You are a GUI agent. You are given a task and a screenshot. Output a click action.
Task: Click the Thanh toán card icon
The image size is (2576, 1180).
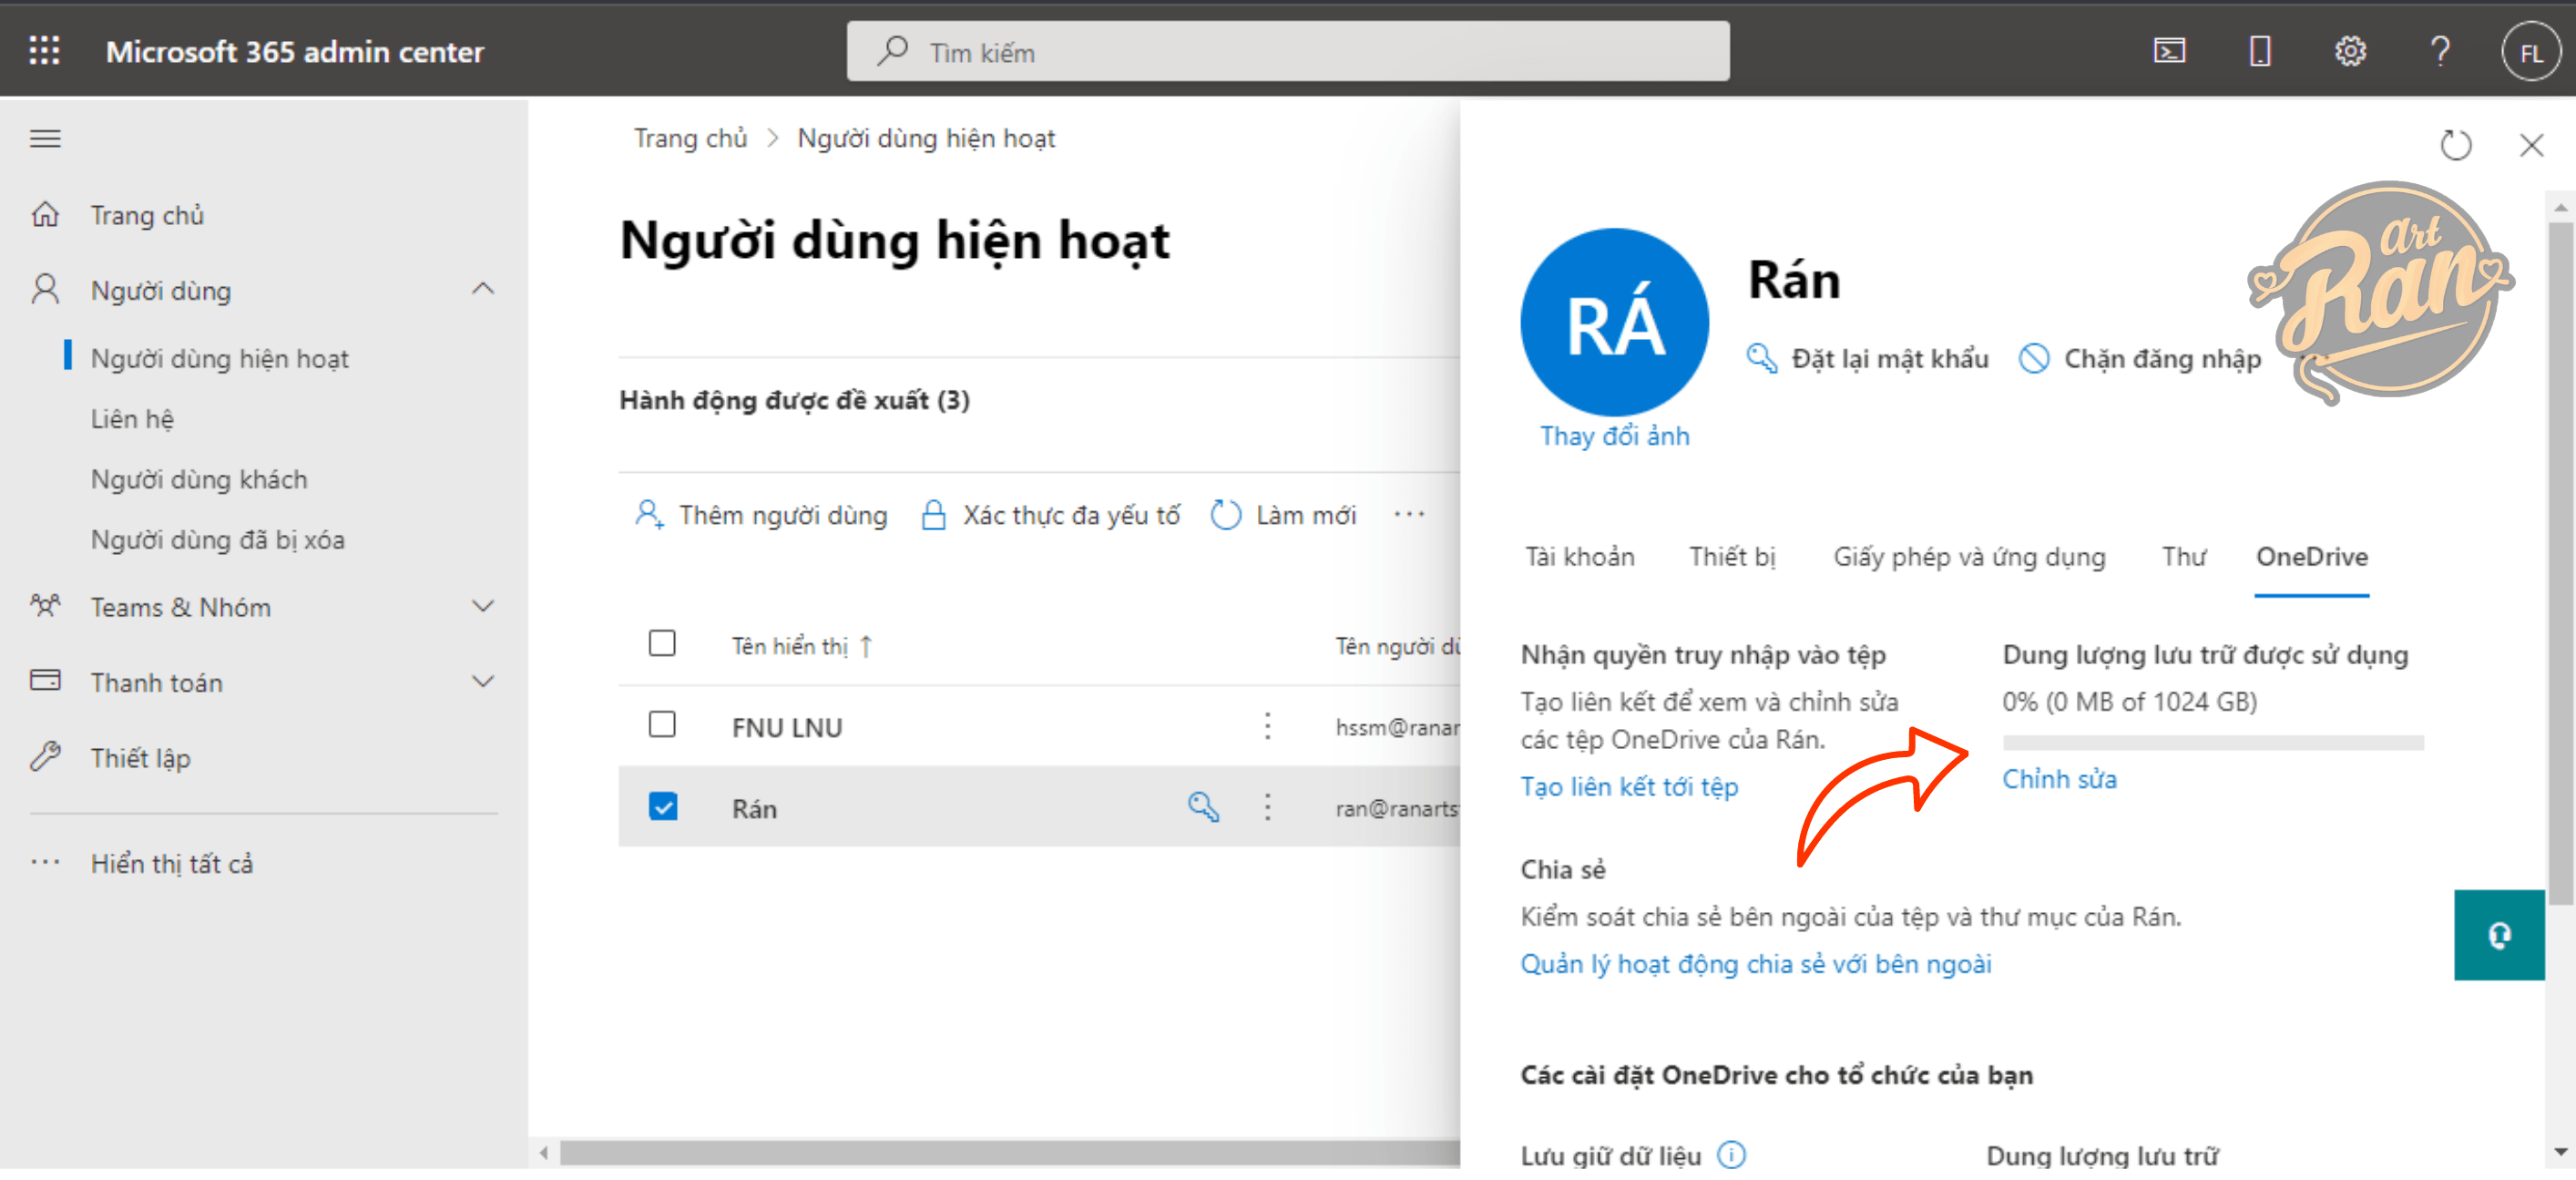45,681
